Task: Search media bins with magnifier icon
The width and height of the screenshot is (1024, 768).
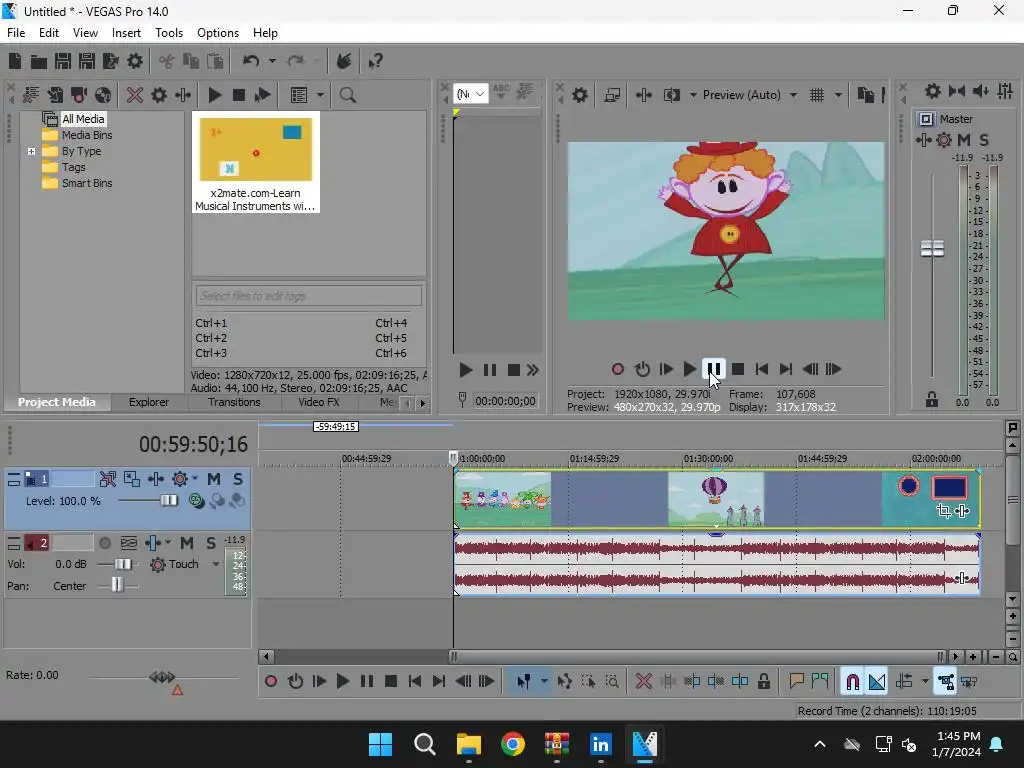Action: point(348,95)
